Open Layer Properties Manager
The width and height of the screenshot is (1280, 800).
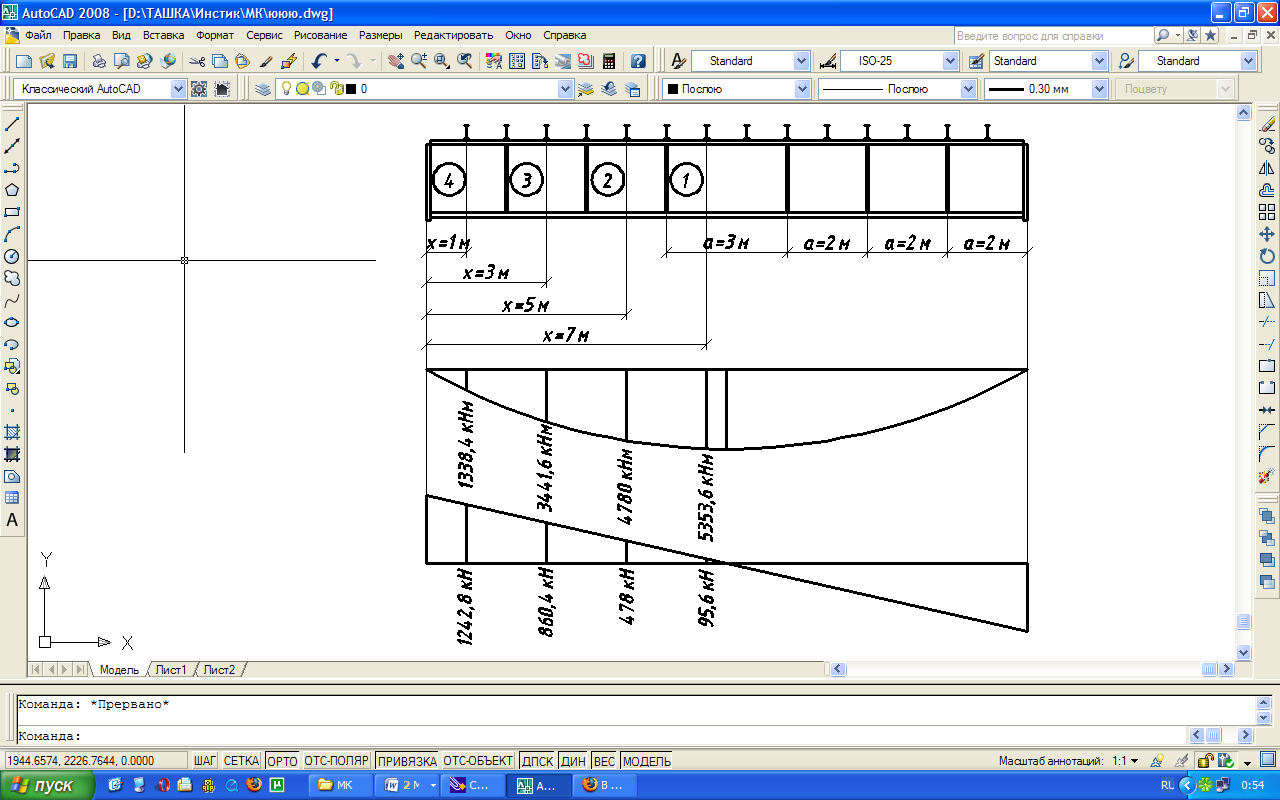(x=262, y=89)
